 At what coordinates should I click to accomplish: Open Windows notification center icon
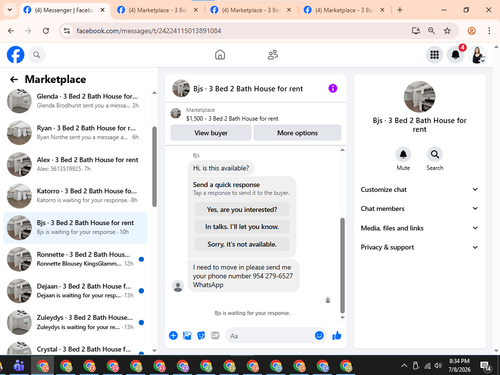[x=486, y=366]
